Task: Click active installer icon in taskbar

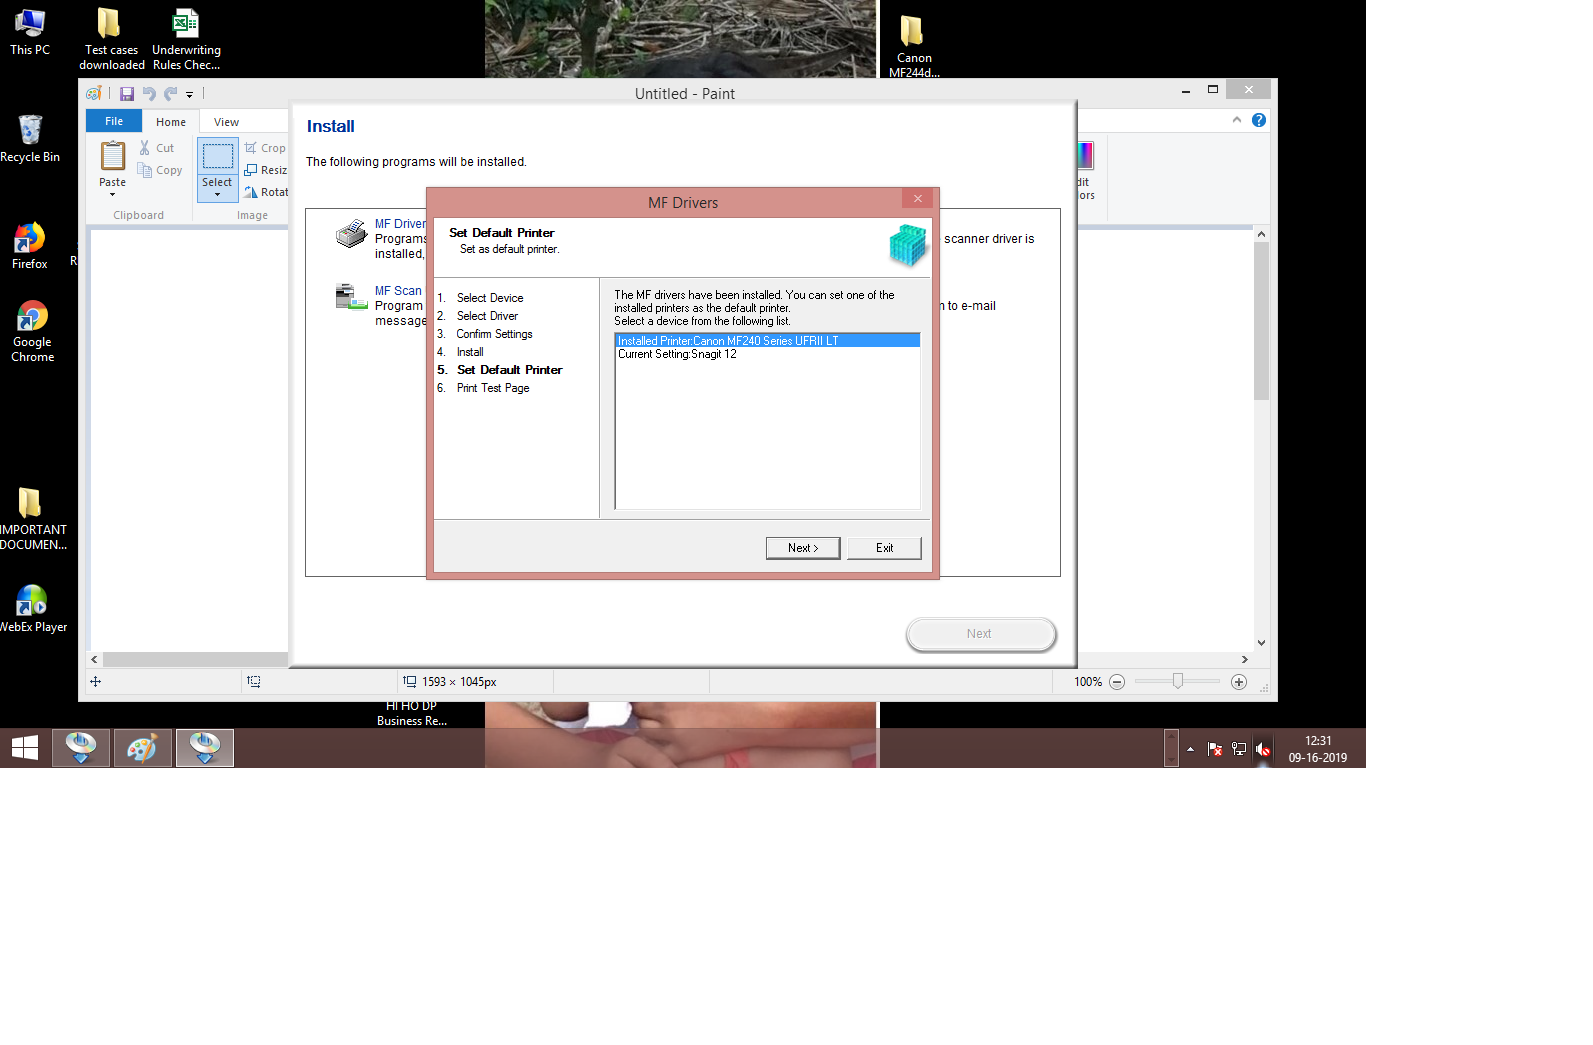Action: pos(205,748)
